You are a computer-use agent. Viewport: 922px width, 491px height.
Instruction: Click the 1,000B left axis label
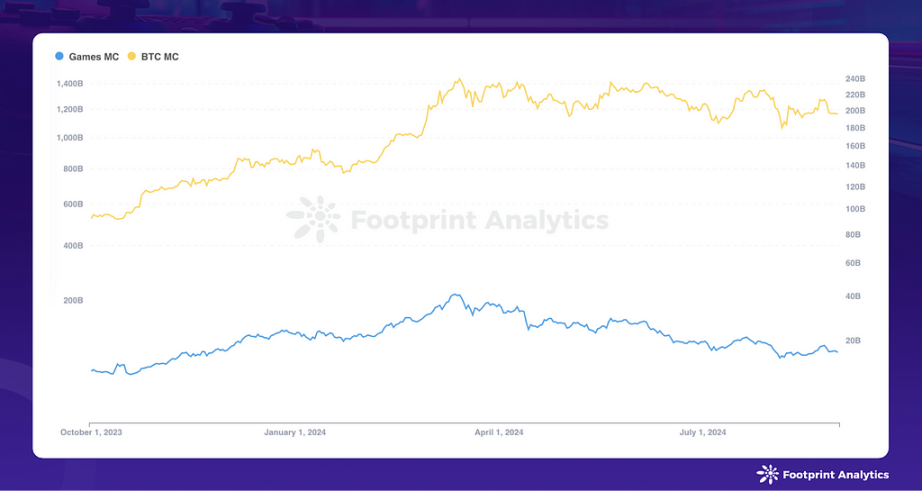70,138
